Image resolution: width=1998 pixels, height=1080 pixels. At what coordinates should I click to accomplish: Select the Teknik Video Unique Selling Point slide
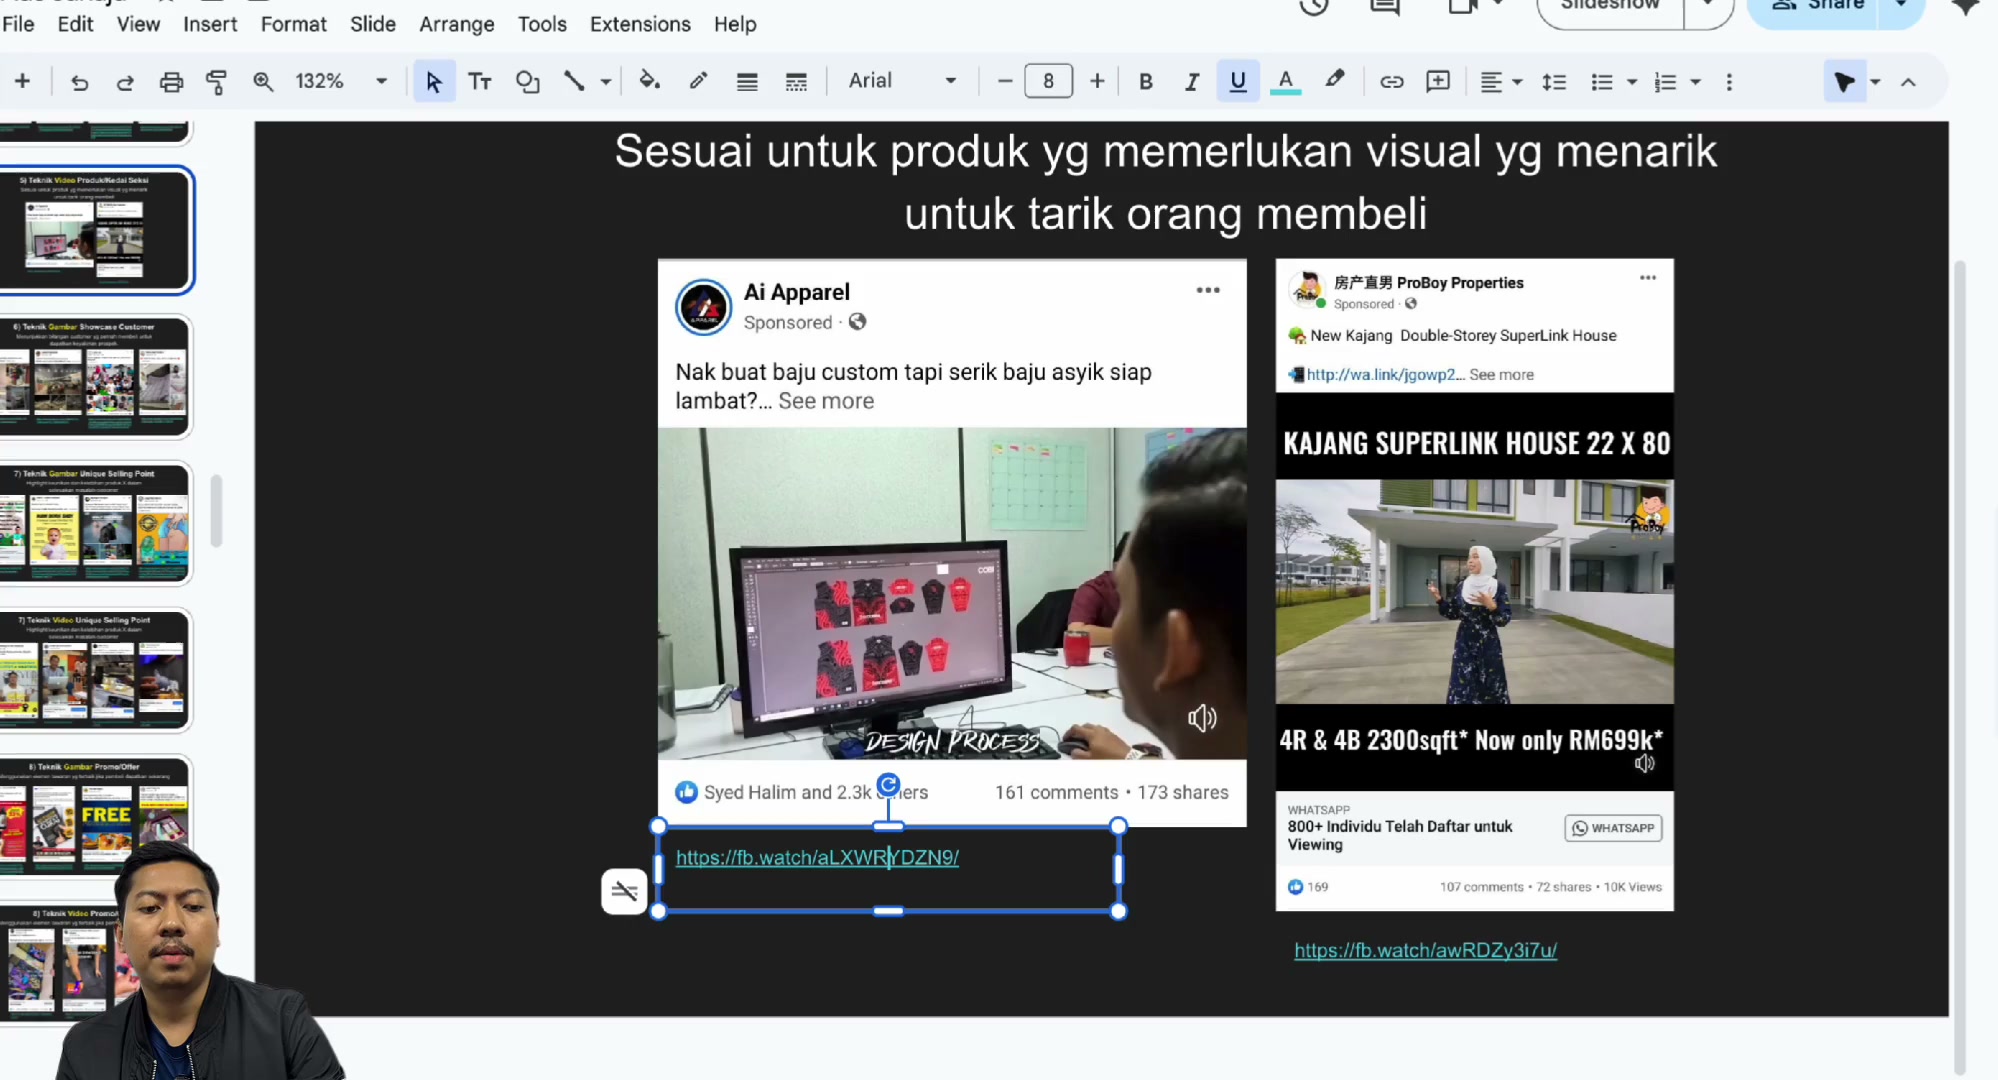[x=95, y=670]
